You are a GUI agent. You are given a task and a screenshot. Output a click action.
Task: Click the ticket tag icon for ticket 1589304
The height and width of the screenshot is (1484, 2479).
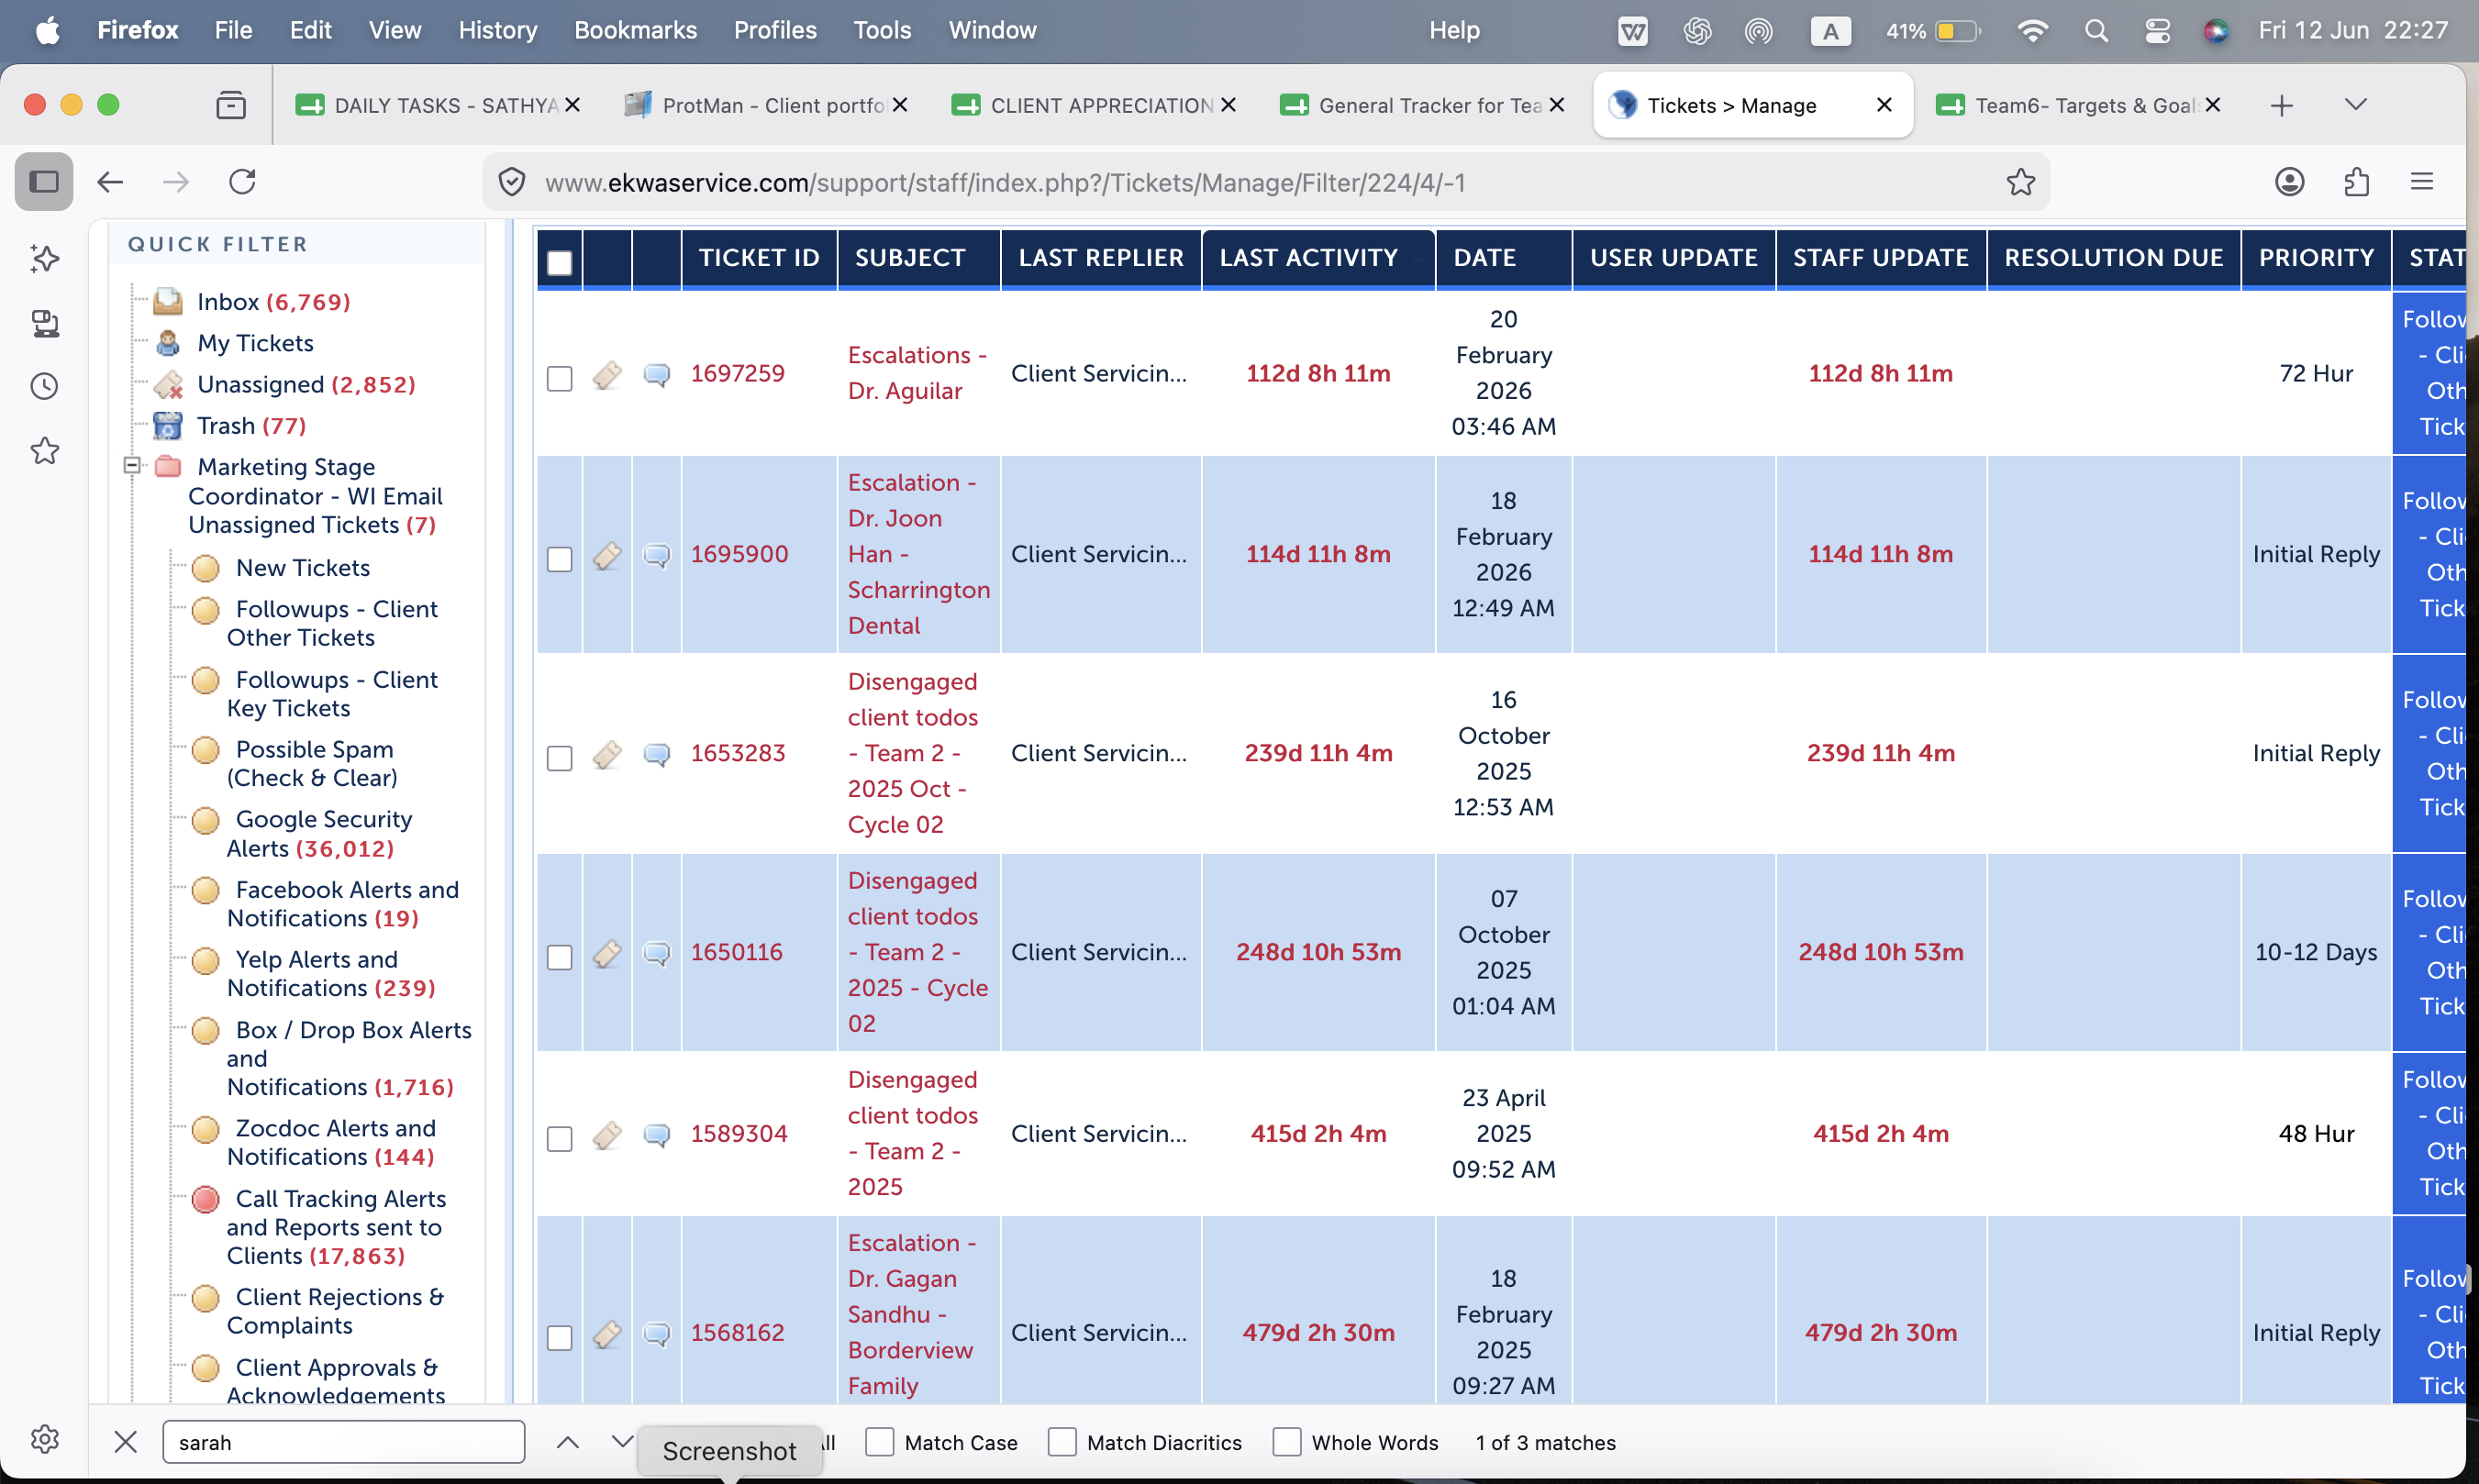(x=607, y=1135)
